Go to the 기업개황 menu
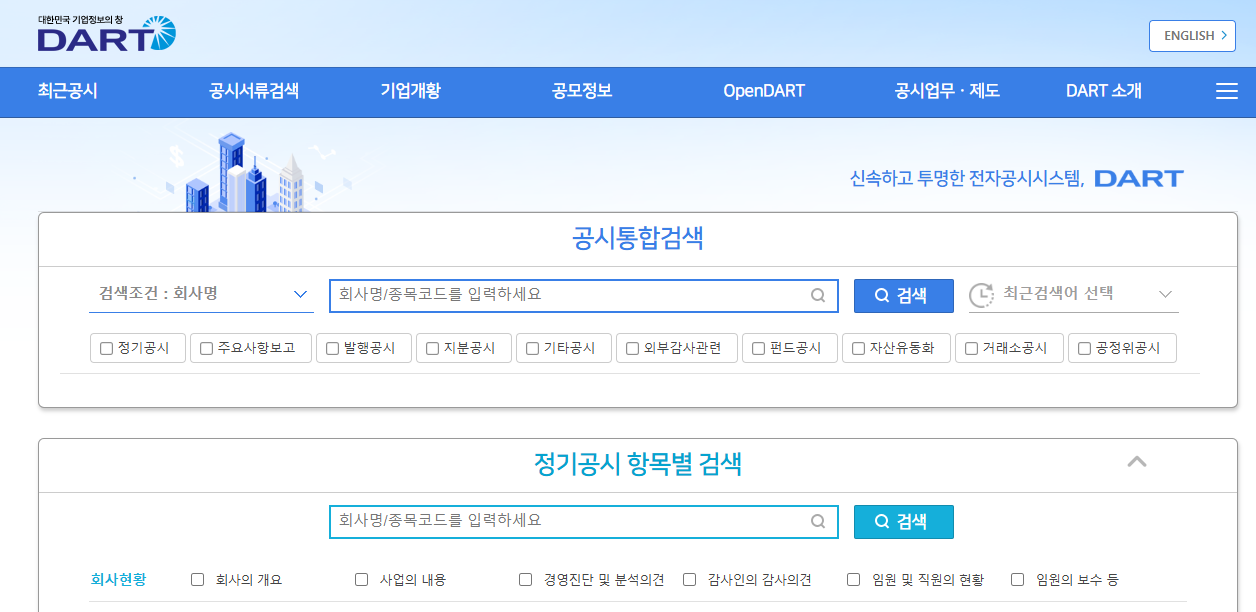 410,91
